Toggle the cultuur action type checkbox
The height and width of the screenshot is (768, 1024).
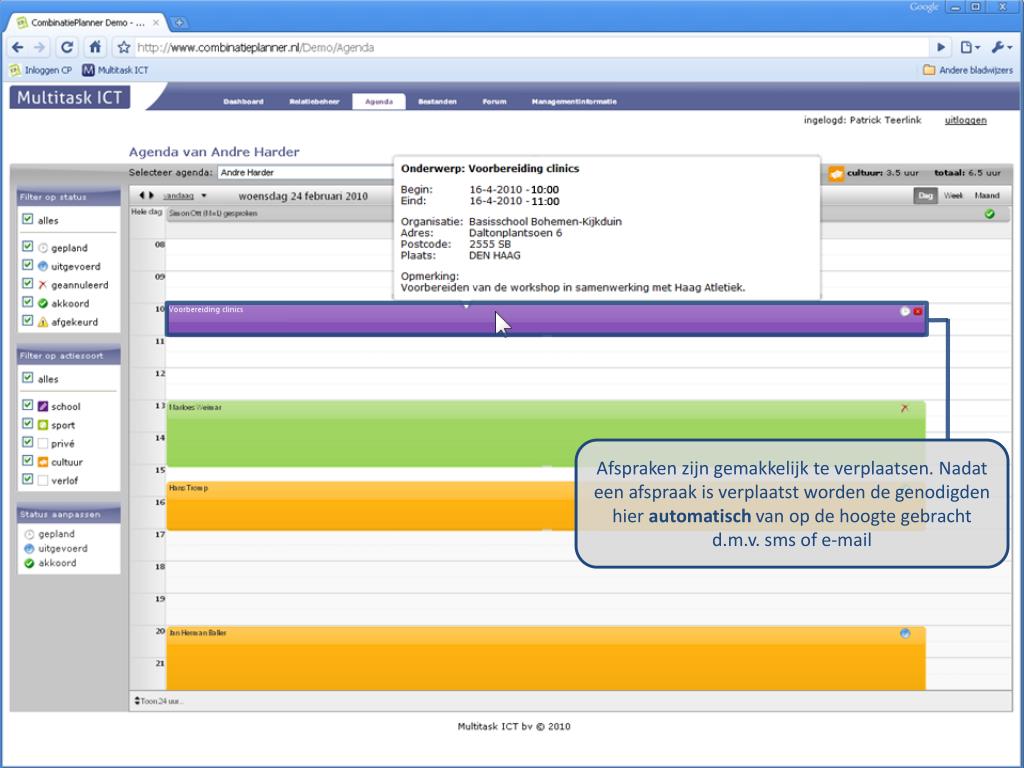(x=27, y=460)
